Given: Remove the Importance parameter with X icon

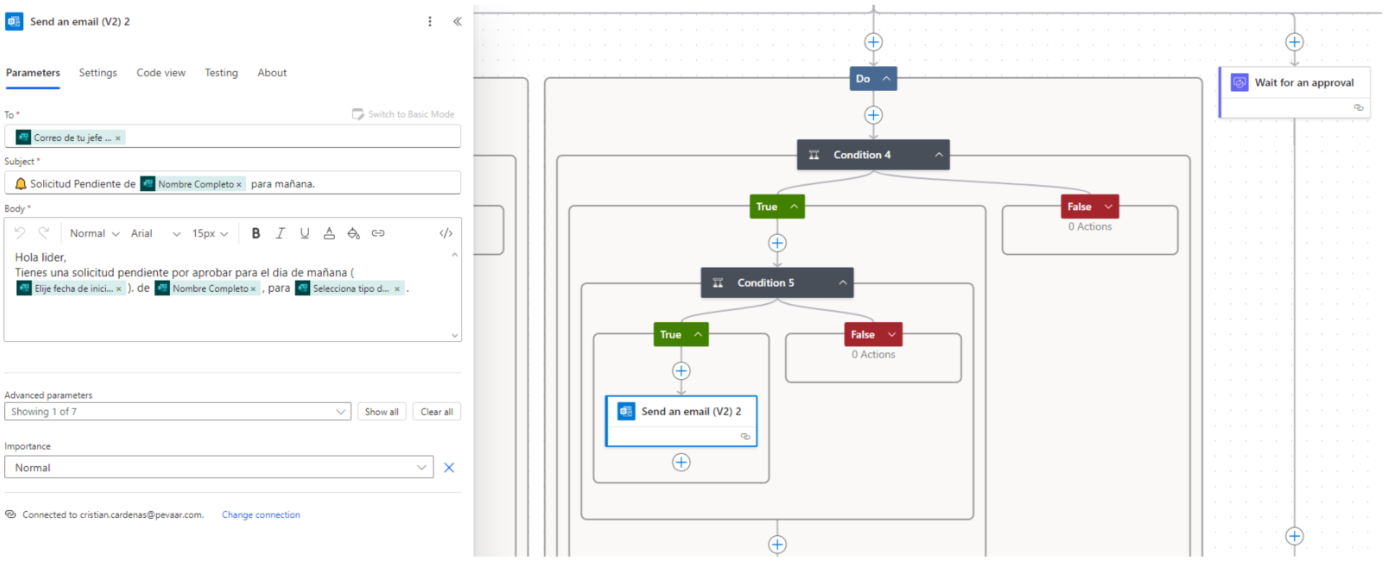Looking at the screenshot, I should (449, 467).
